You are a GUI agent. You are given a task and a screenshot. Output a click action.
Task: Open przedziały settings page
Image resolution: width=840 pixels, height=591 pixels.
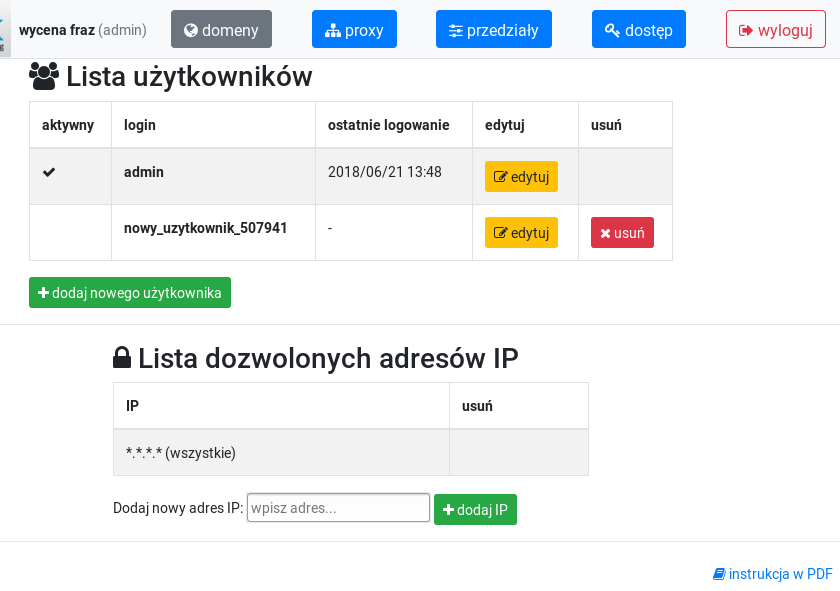point(494,30)
